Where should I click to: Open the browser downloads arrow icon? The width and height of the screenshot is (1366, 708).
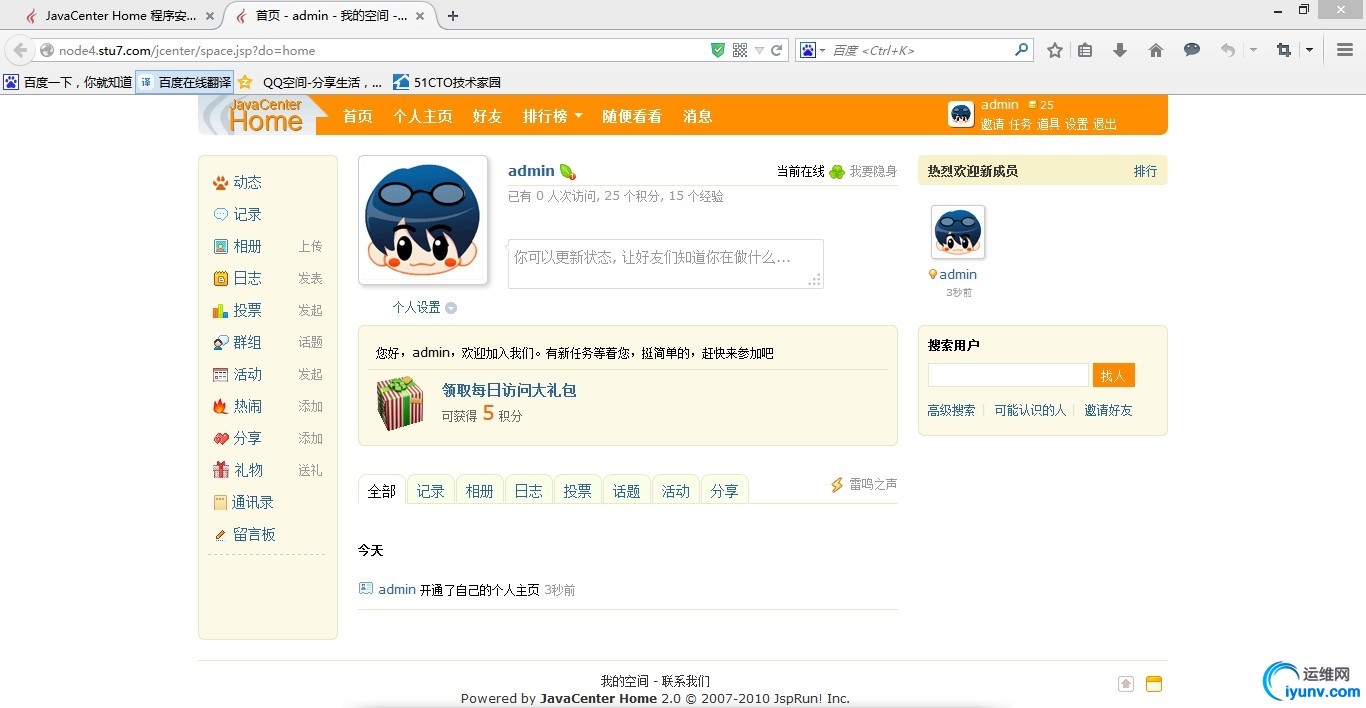[1120, 50]
